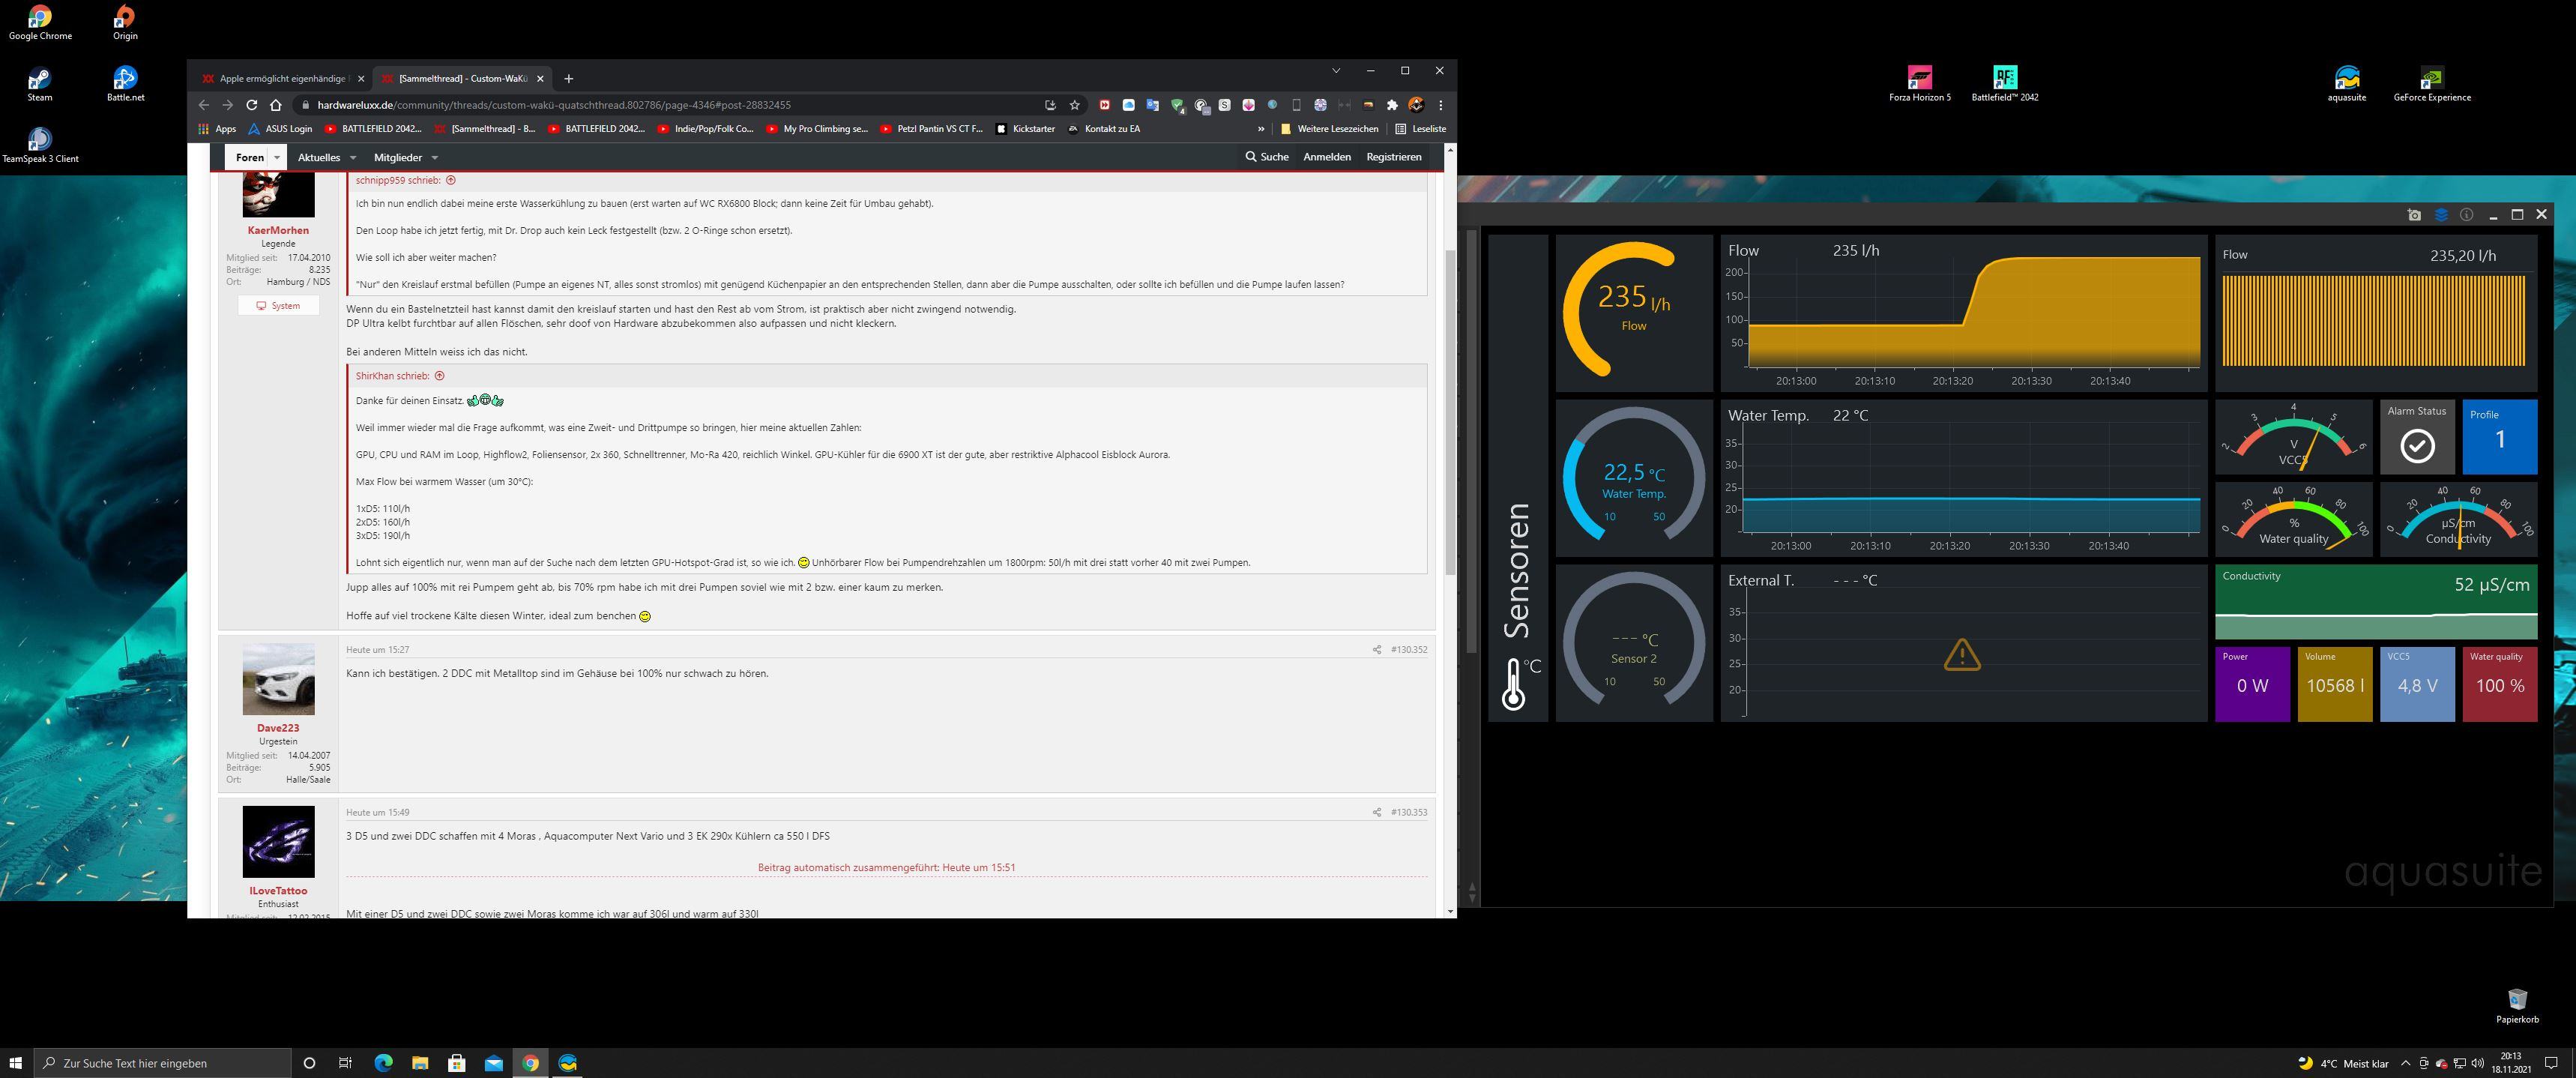Reload the page in Chrome
Image resolution: width=2576 pixels, height=1078 pixels.
[252, 105]
